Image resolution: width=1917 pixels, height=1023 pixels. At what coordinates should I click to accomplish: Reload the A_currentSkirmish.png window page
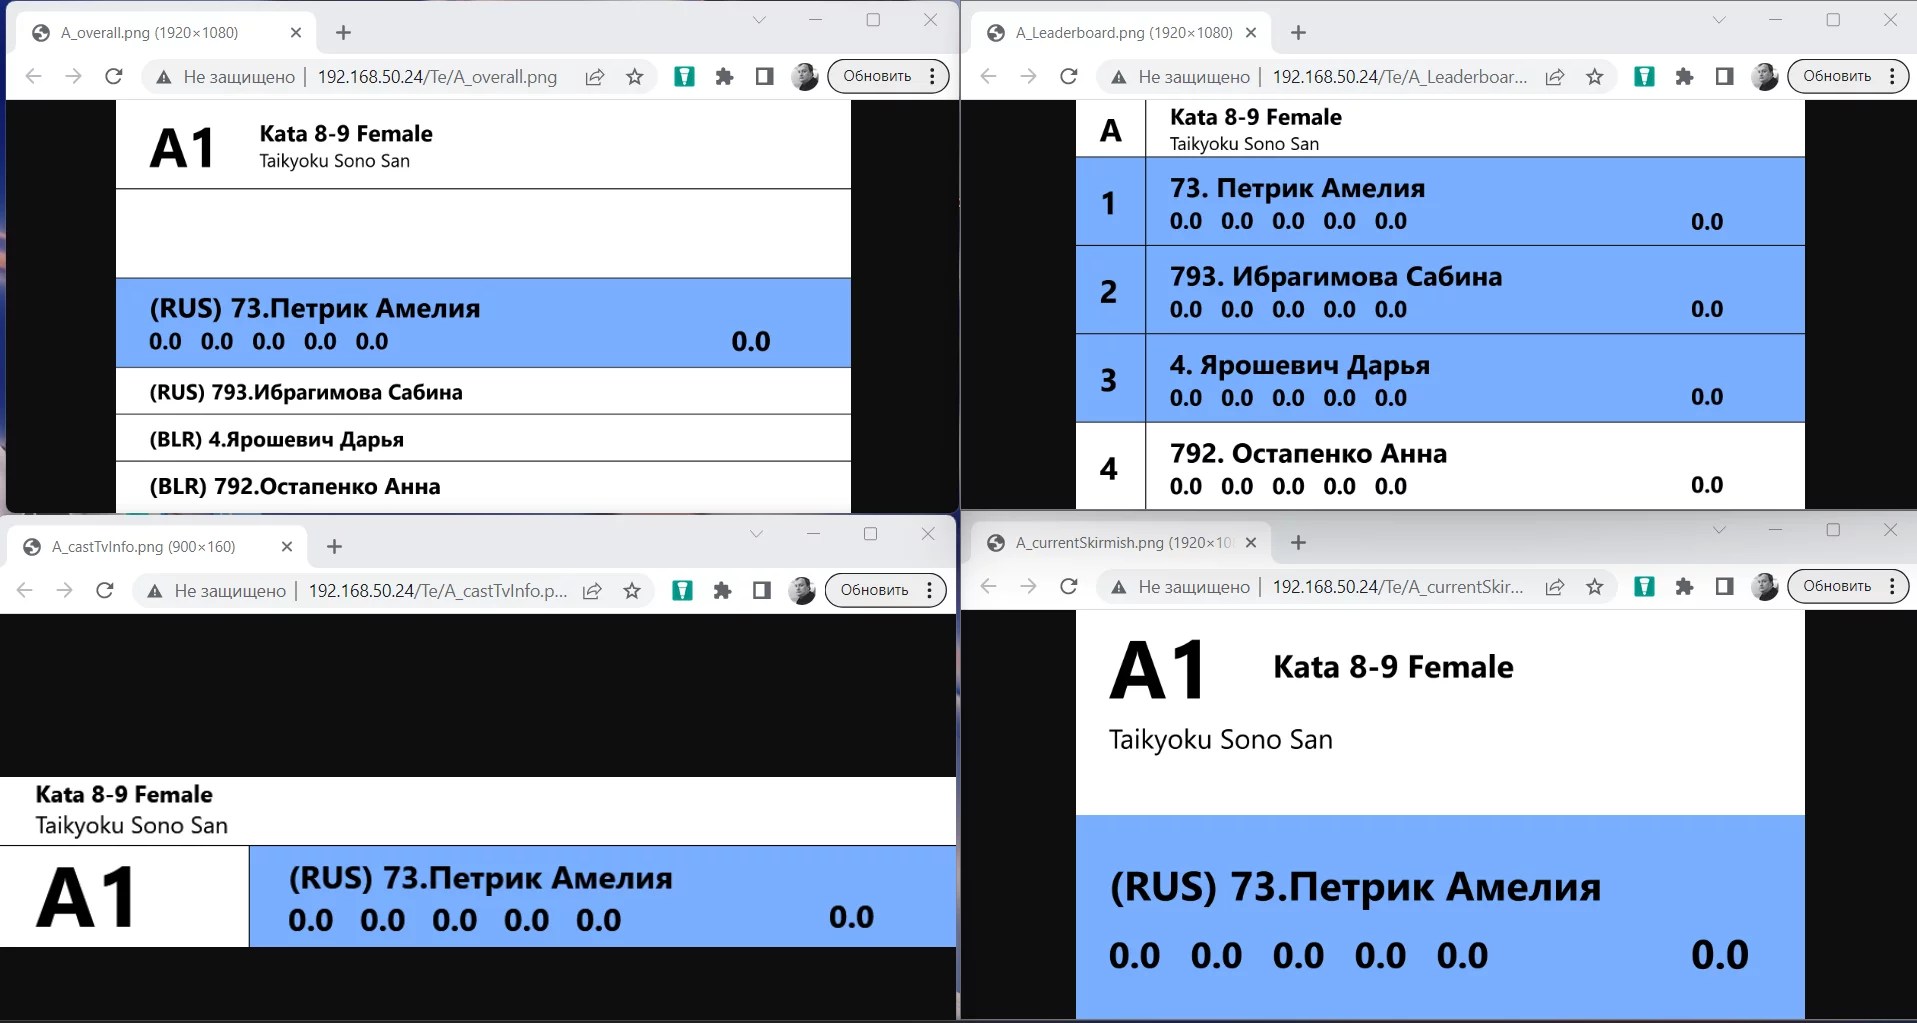pos(1069,586)
